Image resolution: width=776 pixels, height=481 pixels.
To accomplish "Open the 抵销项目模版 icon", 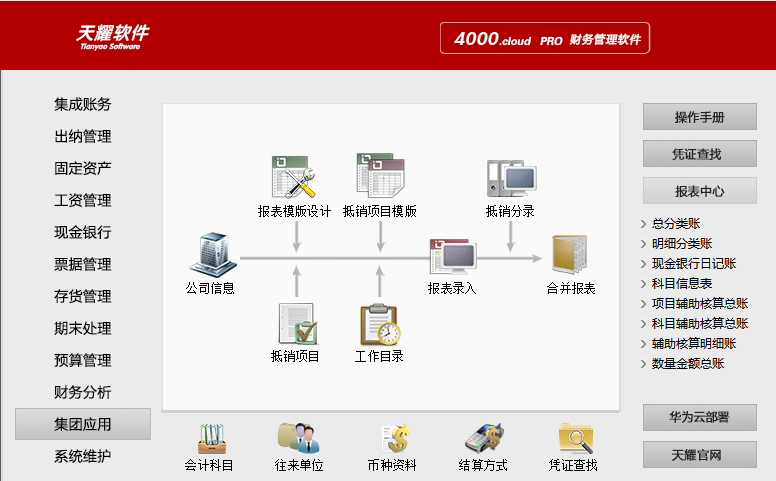I will point(379,176).
